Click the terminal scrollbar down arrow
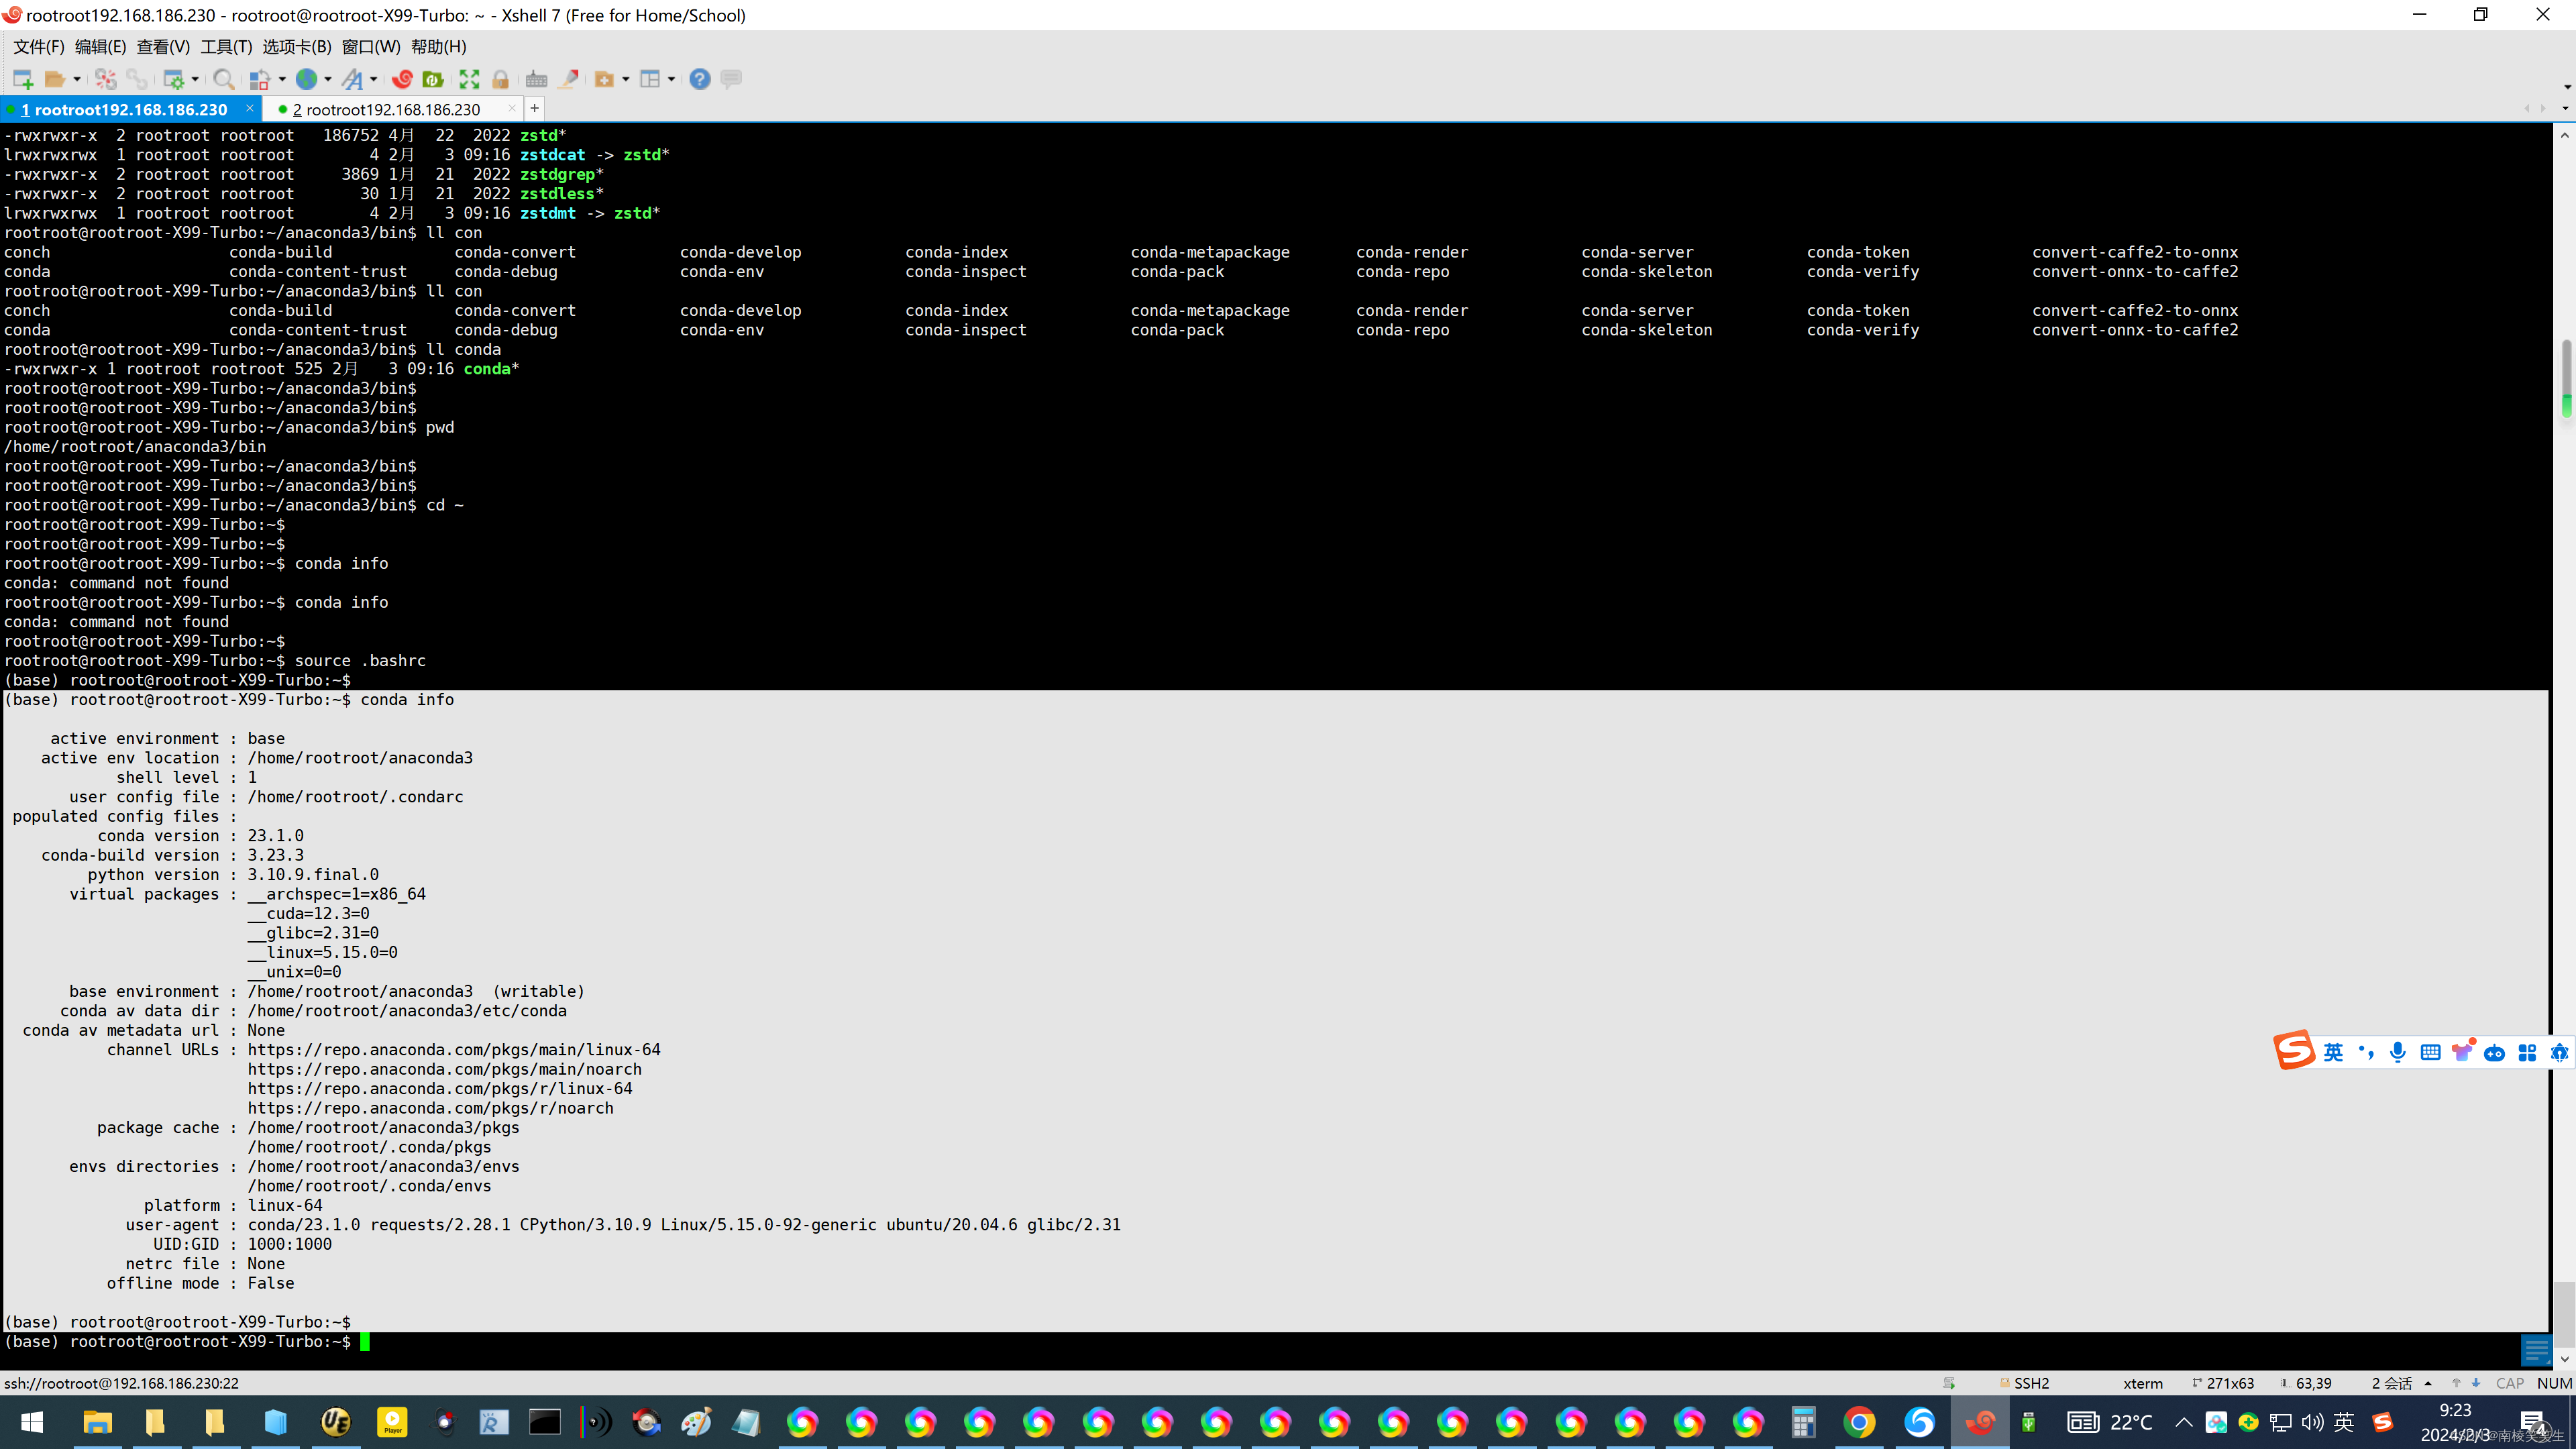 pos(2565,1359)
